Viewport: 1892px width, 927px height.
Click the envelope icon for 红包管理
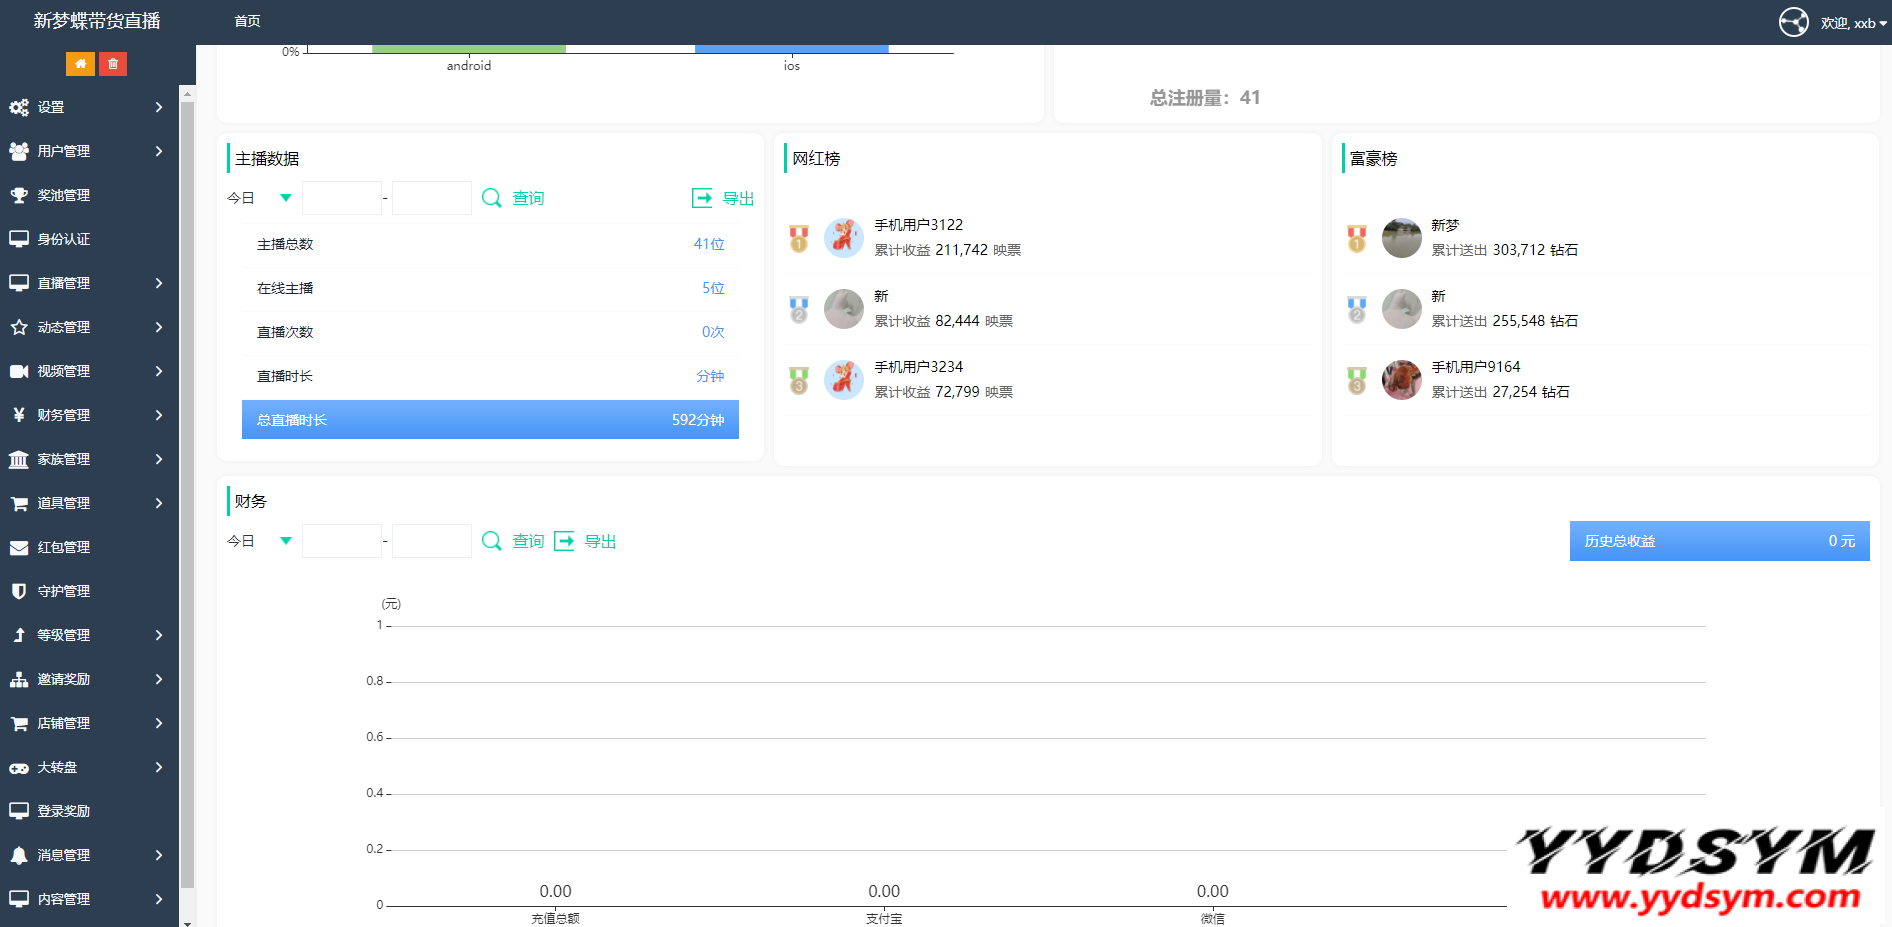pyautogui.click(x=19, y=547)
